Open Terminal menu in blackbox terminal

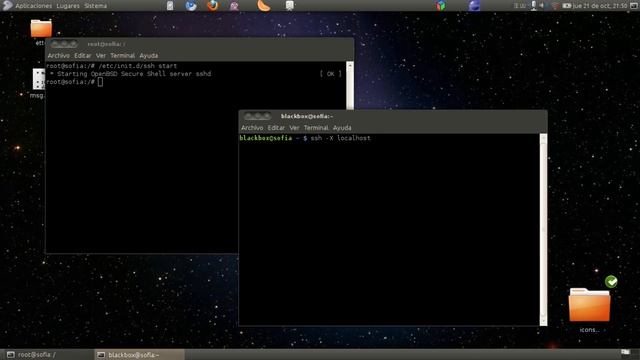[x=316, y=128]
